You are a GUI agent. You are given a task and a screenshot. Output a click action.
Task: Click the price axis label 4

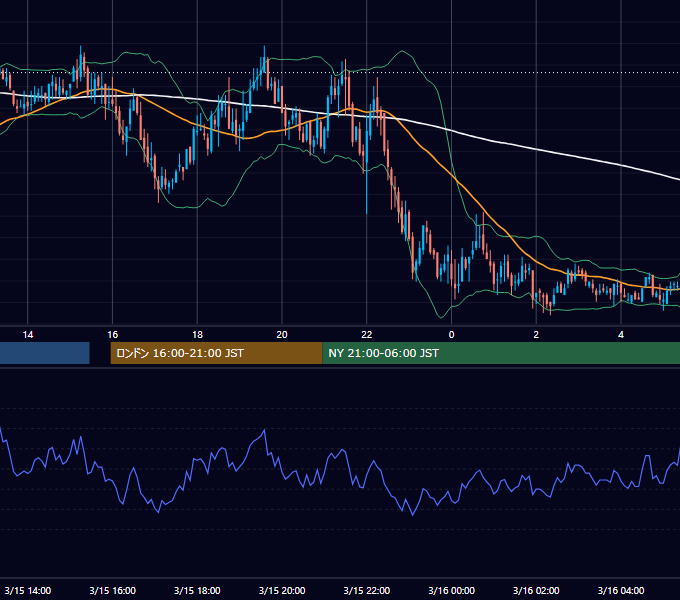pyautogui.click(x=621, y=335)
